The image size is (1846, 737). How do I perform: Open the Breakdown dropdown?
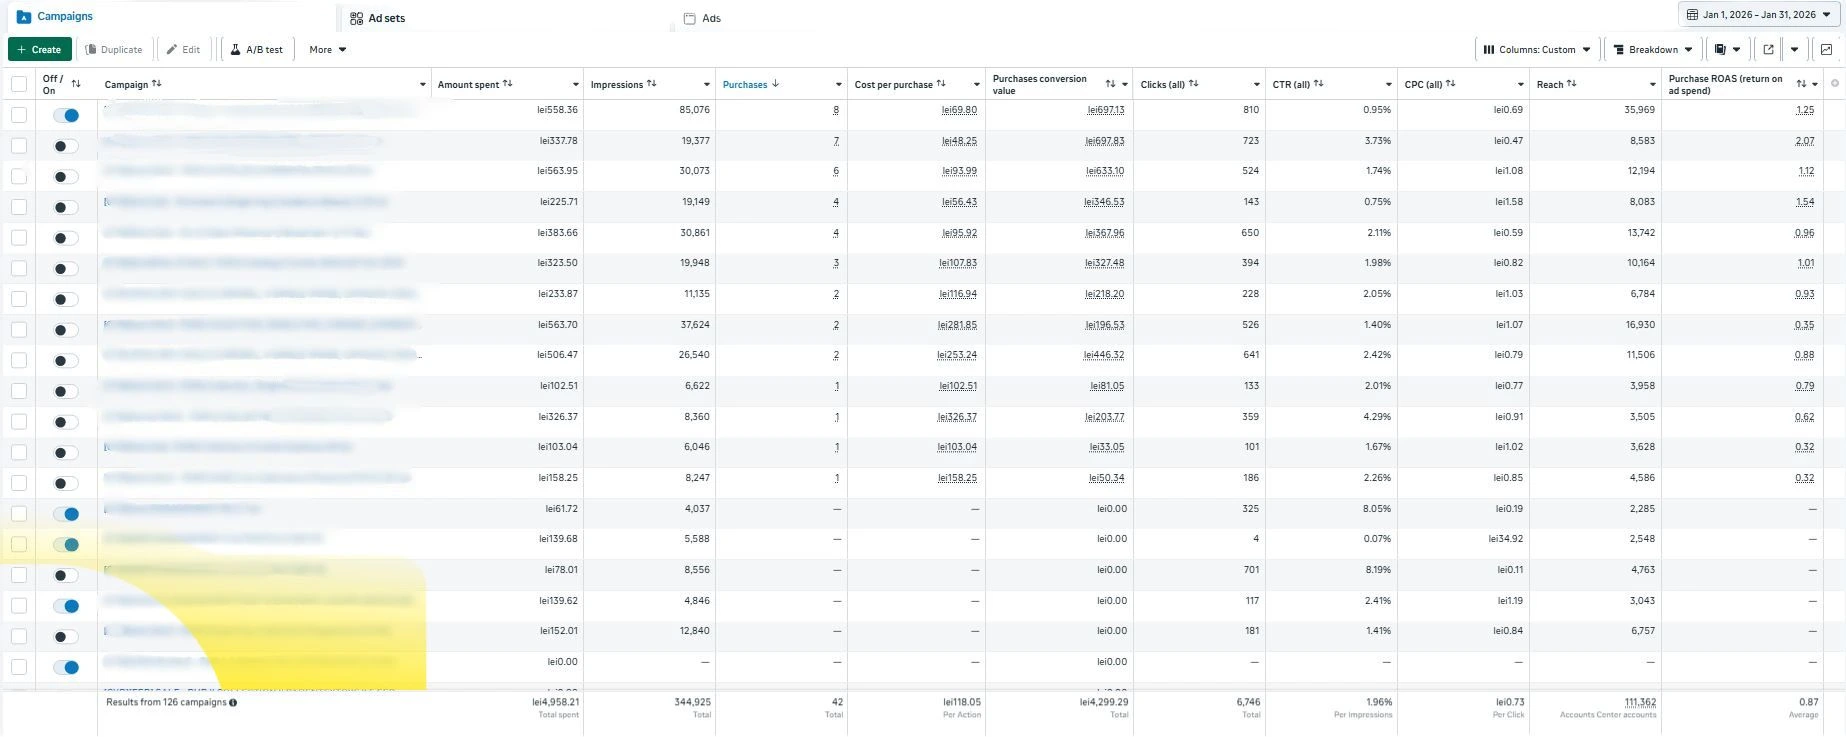(x=1653, y=49)
